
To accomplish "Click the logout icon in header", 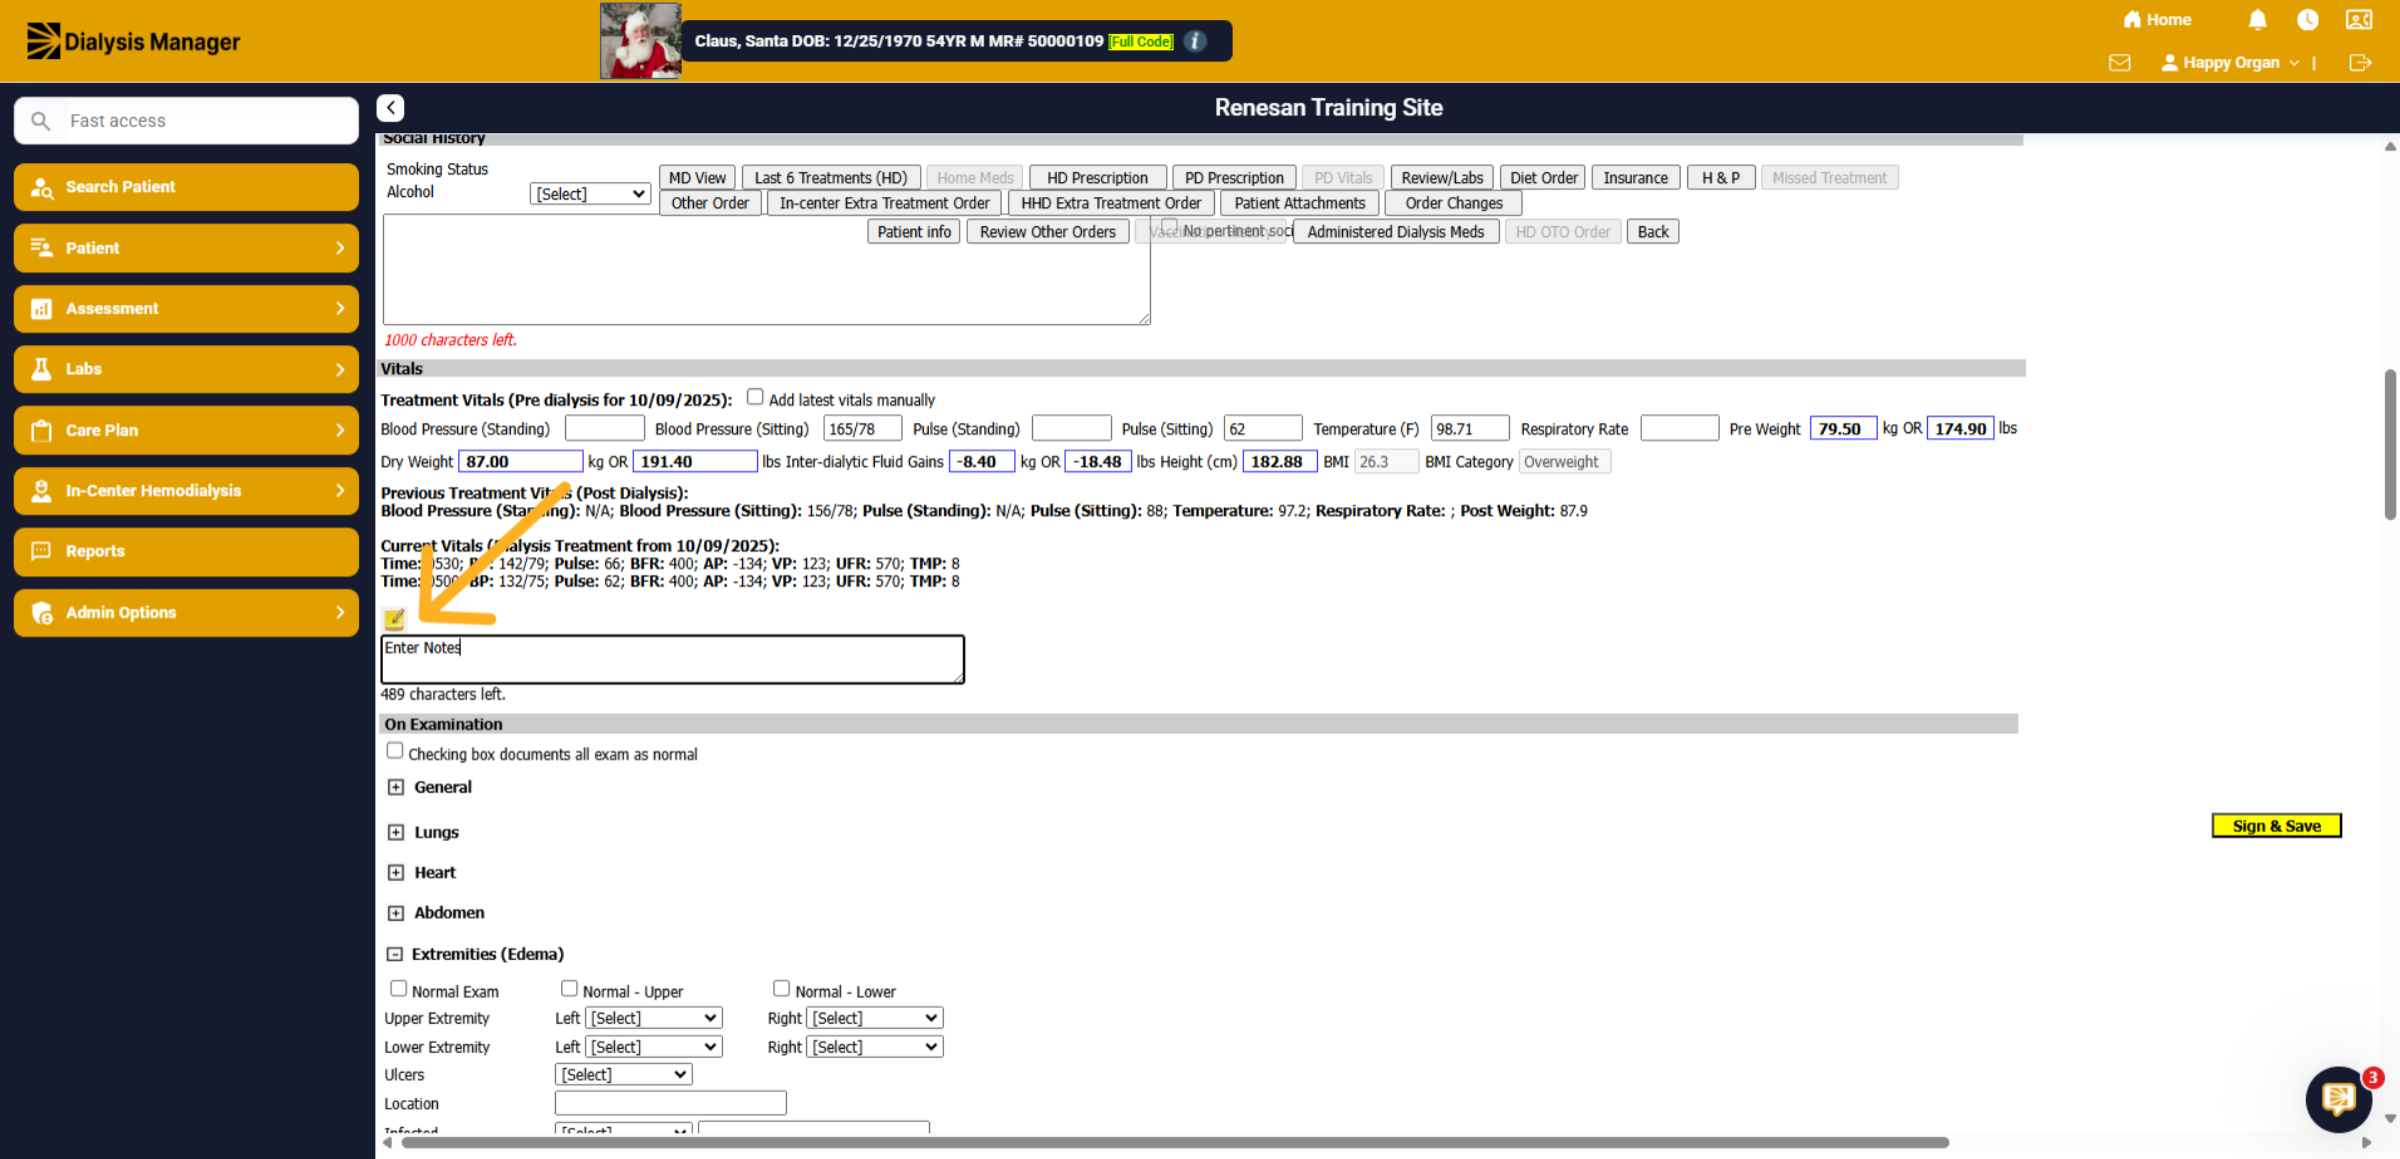I will coord(2360,63).
